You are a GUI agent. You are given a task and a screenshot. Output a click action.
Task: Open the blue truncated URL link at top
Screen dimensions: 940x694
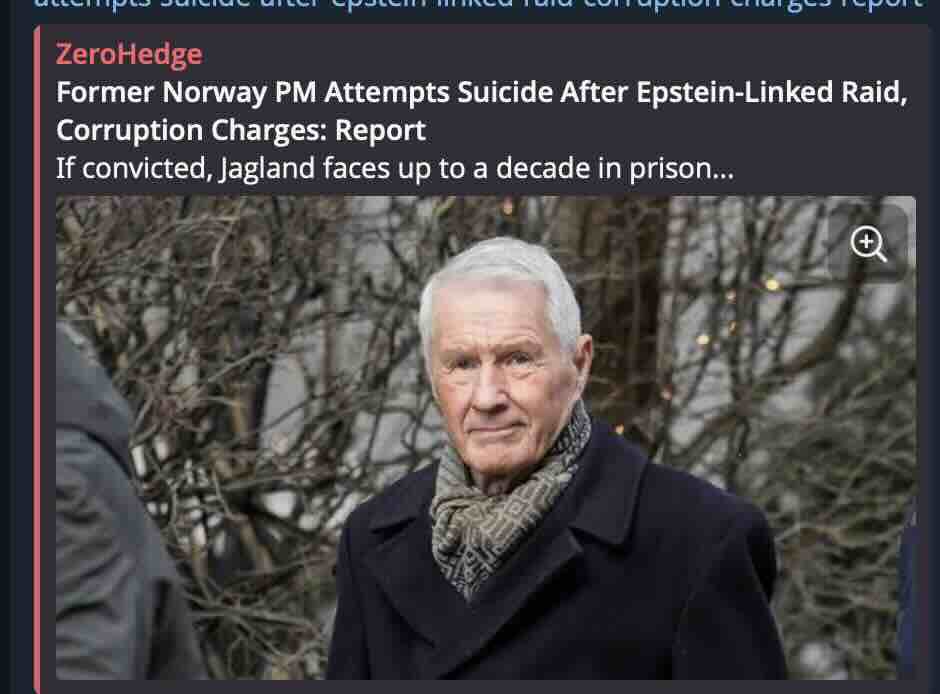click(478, 5)
